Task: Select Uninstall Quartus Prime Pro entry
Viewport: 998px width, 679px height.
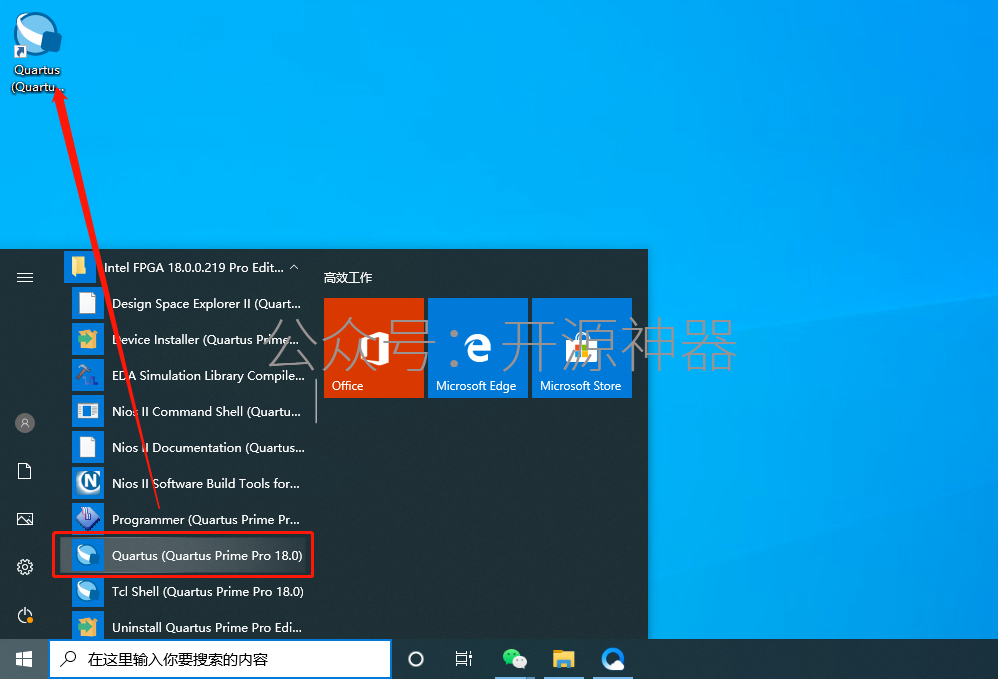Action: point(185,627)
